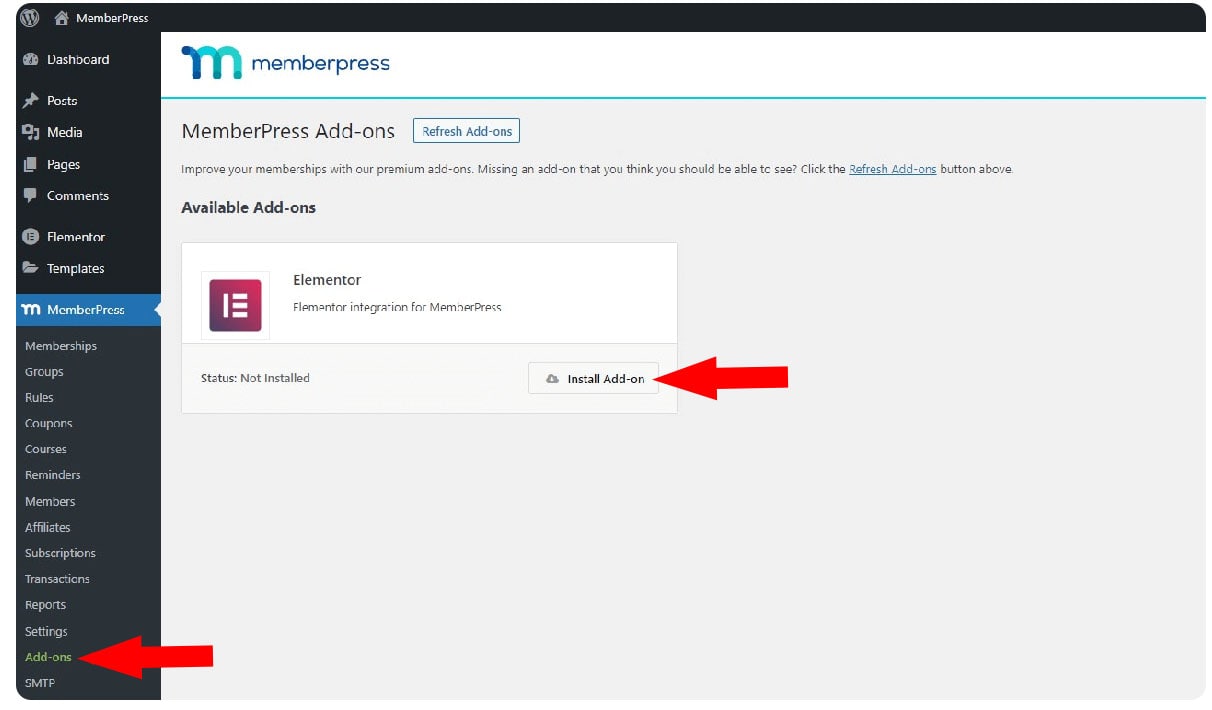The width and height of the screenshot is (1212, 710).
Task: Open the Subscriptions submenu item
Action: 60,553
